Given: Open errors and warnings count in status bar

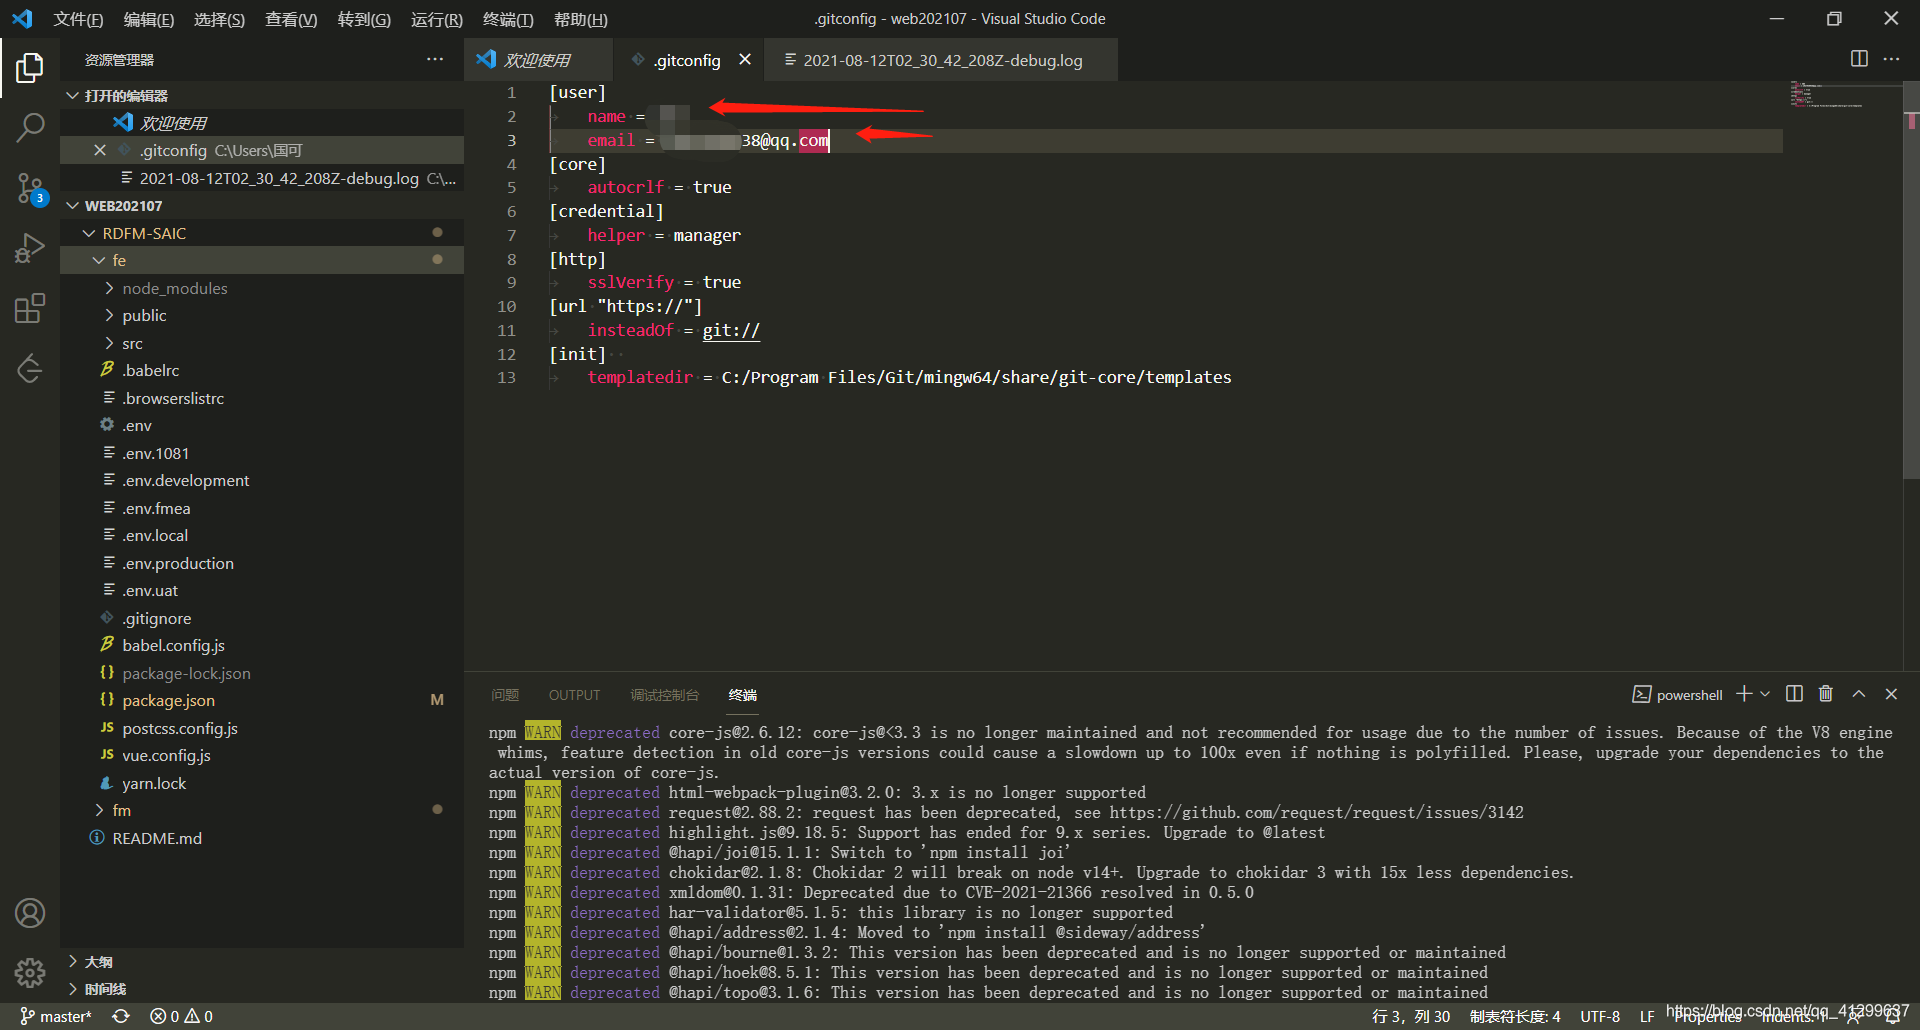Looking at the screenshot, I should coord(181,1016).
